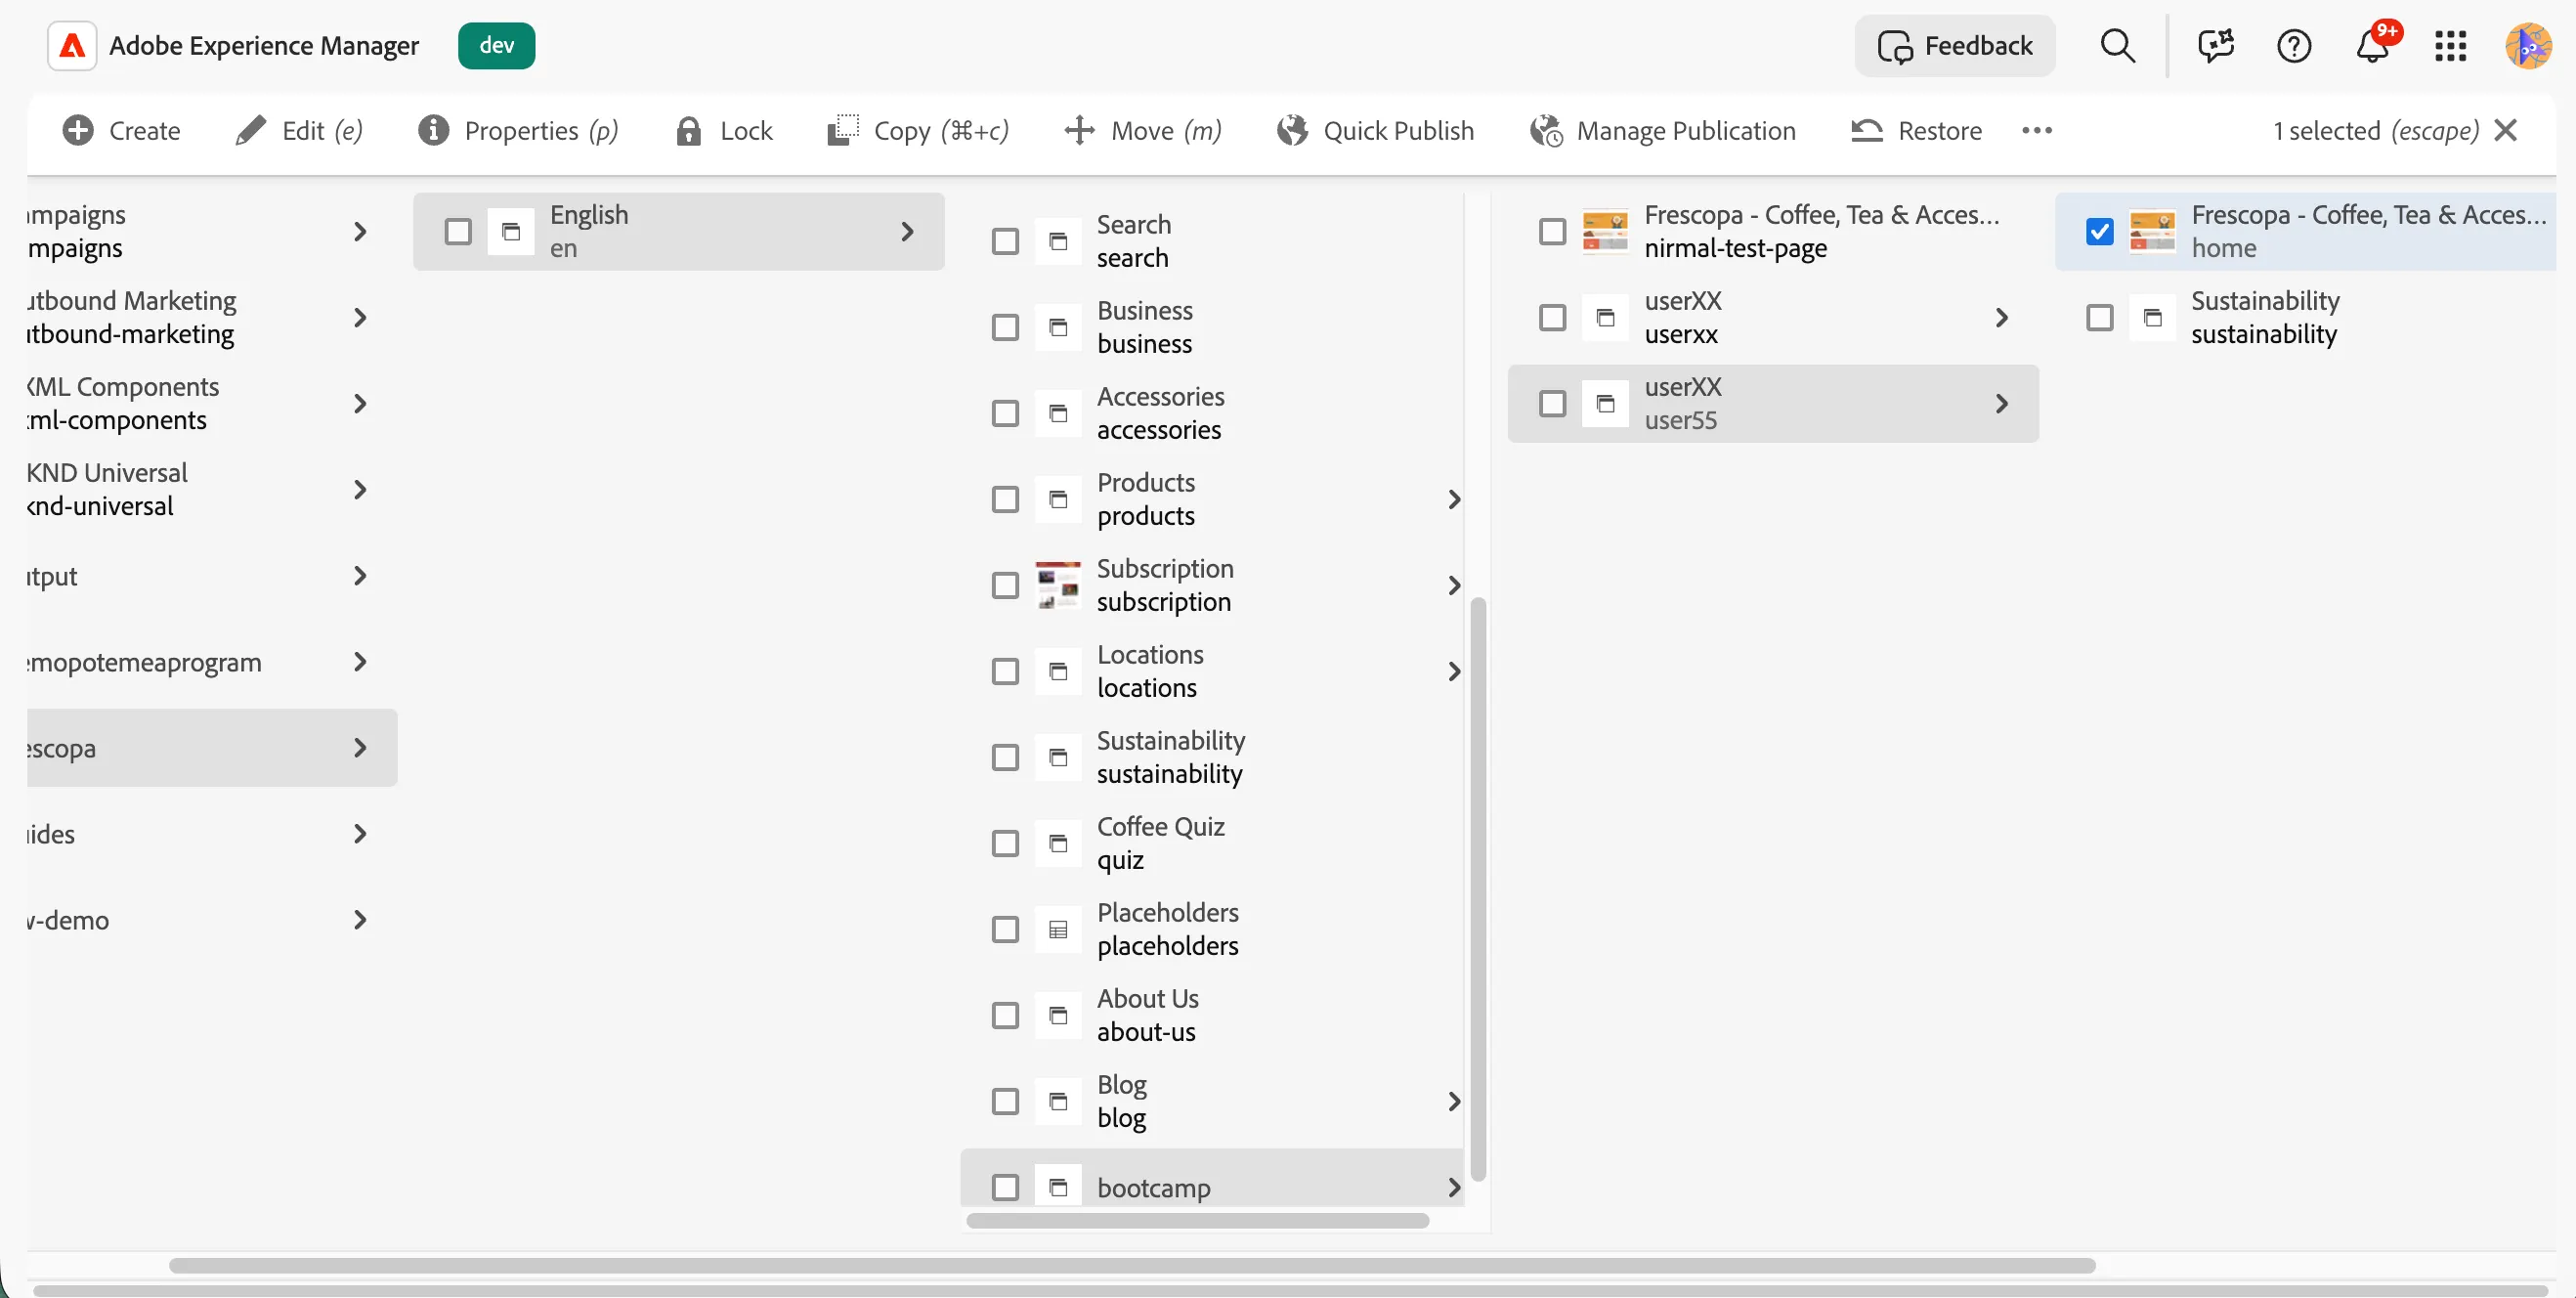
Task: Click the Feedback button
Action: click(x=1955, y=46)
